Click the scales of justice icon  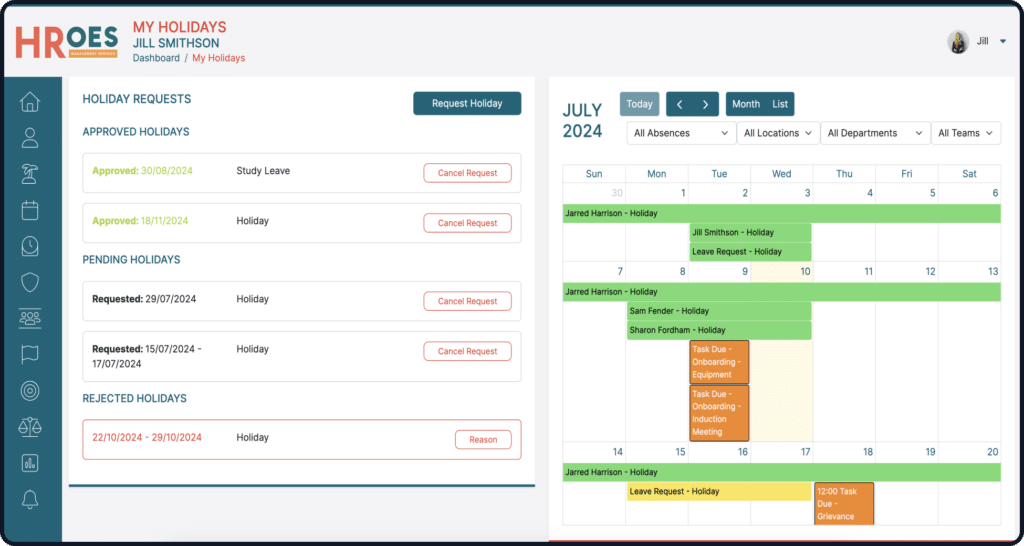pyautogui.click(x=30, y=427)
